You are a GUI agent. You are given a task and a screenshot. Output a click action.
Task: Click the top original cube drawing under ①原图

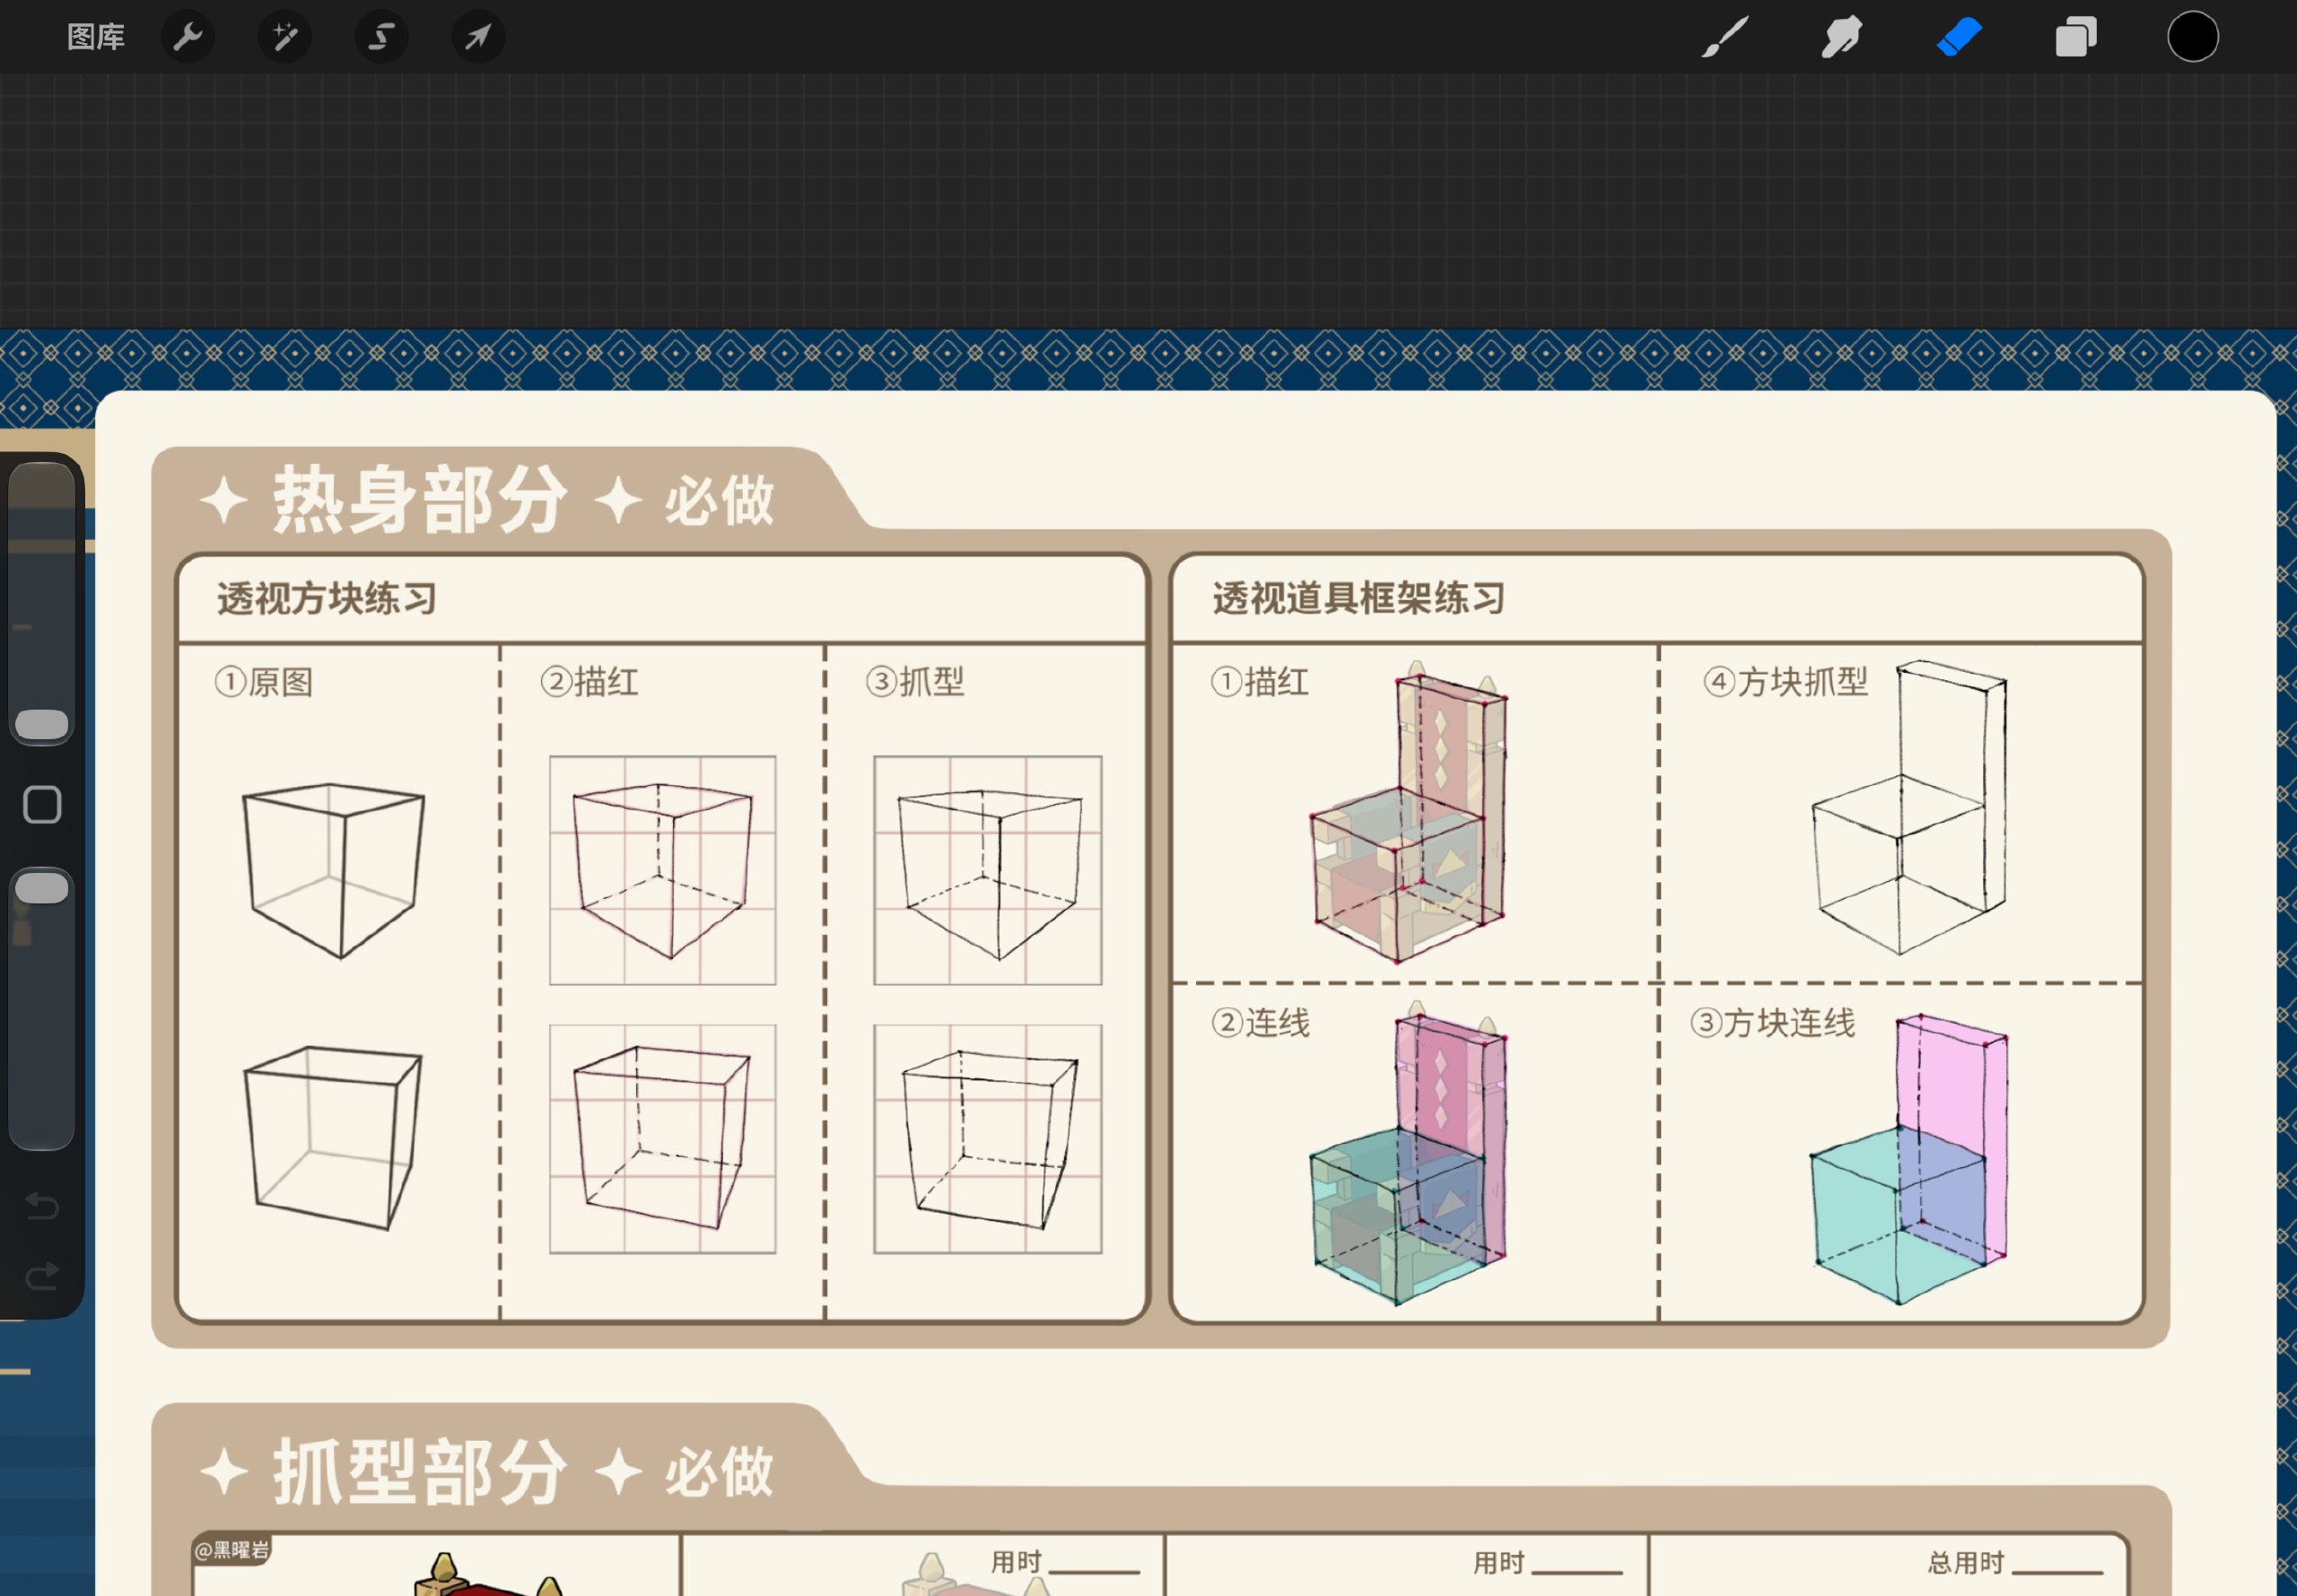(x=334, y=870)
